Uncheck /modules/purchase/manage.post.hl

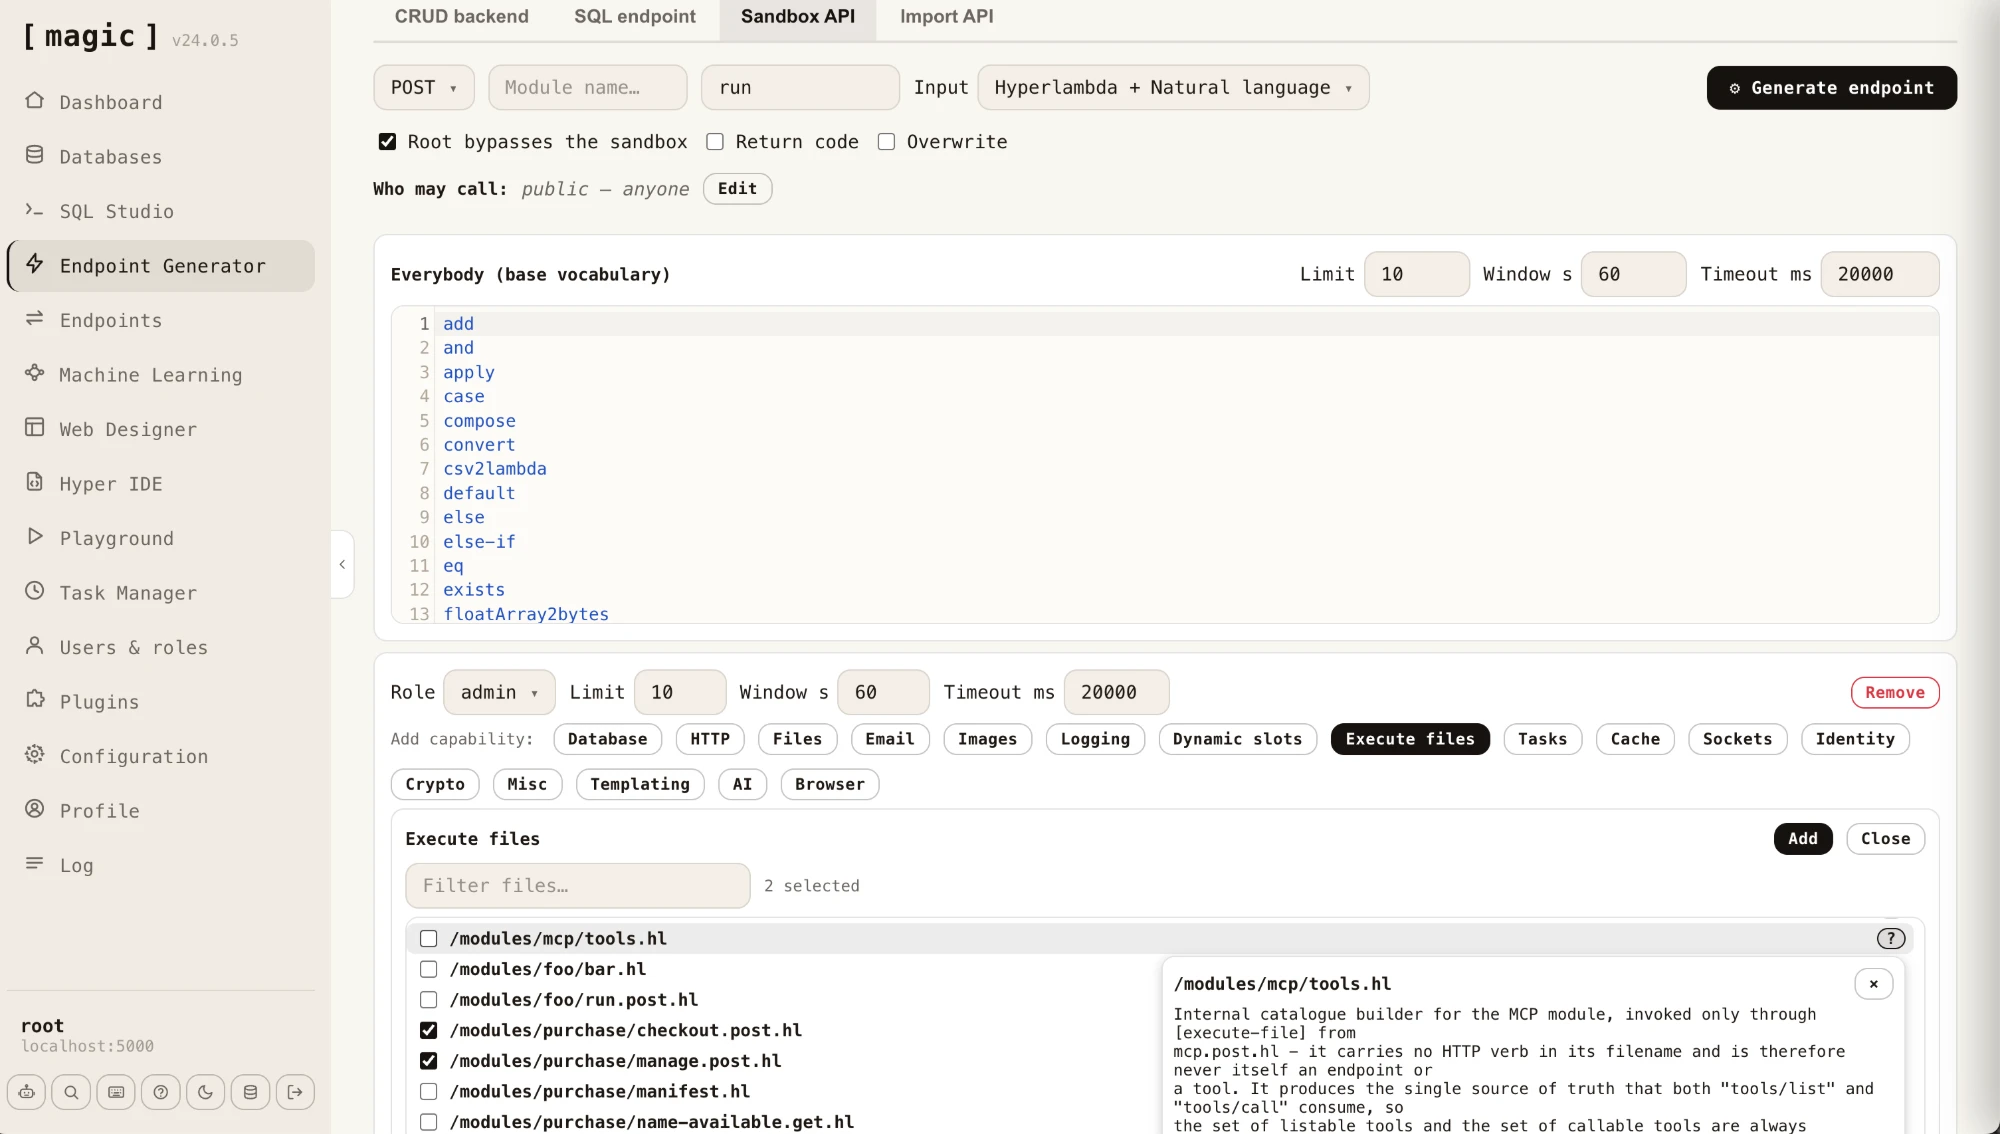pos(428,1061)
